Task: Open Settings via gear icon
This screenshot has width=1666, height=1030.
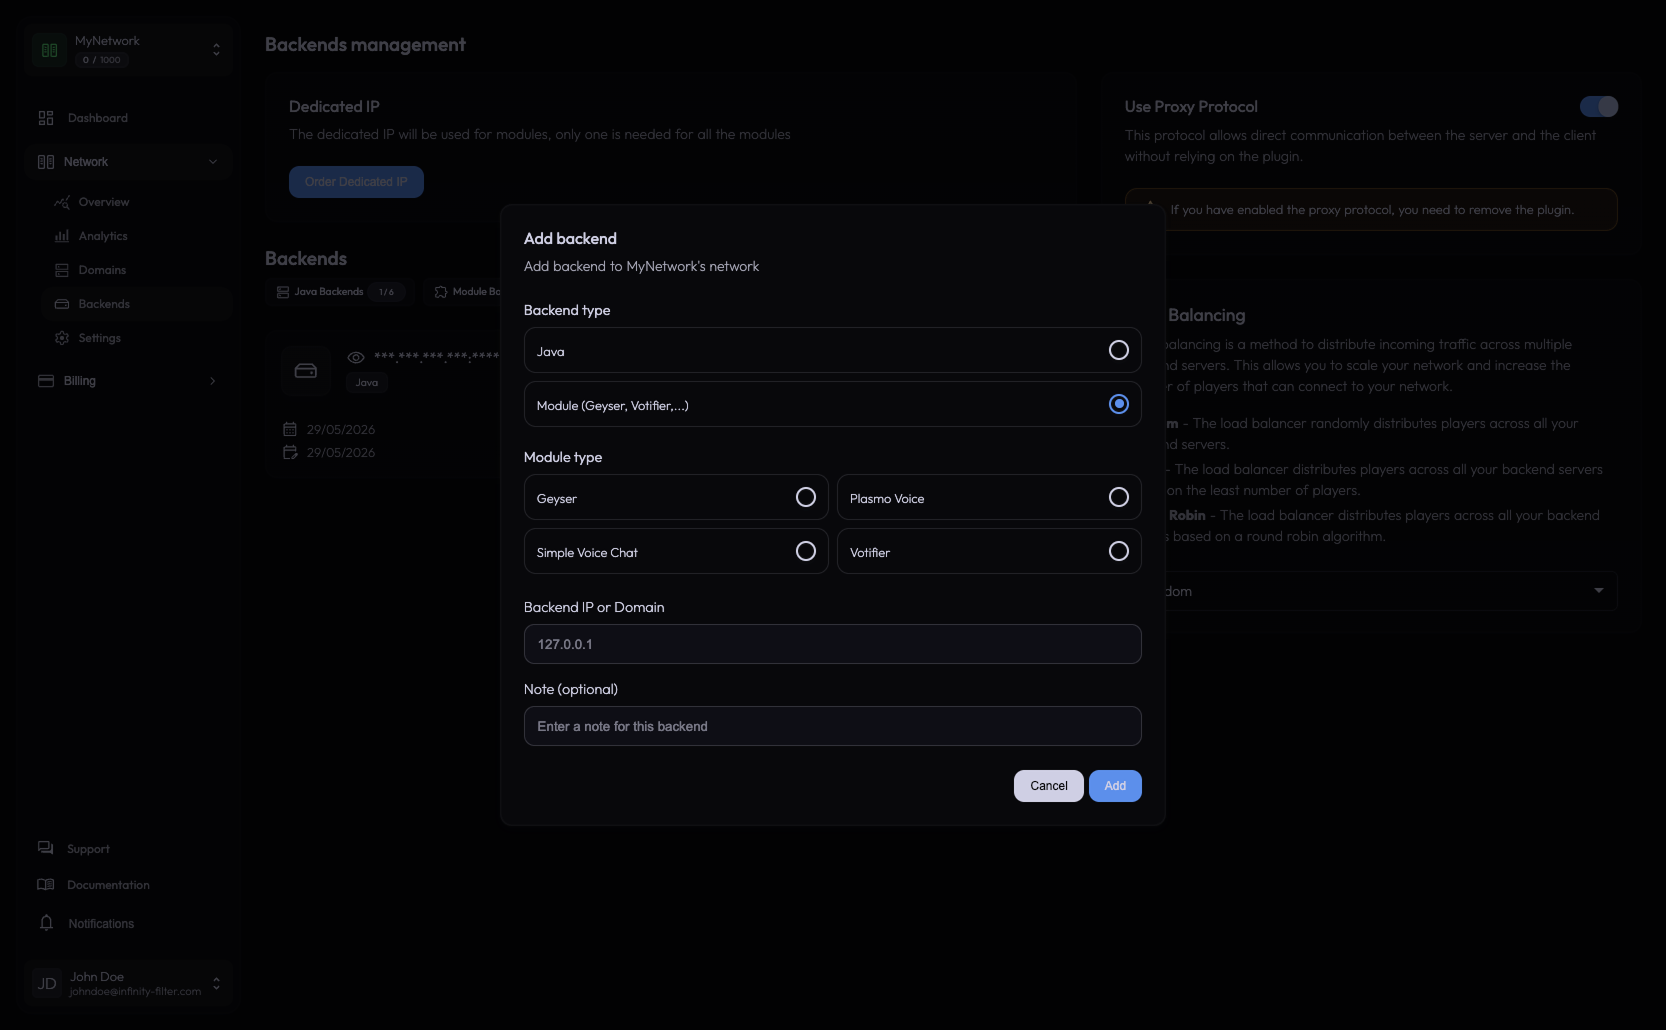Action: [62, 338]
